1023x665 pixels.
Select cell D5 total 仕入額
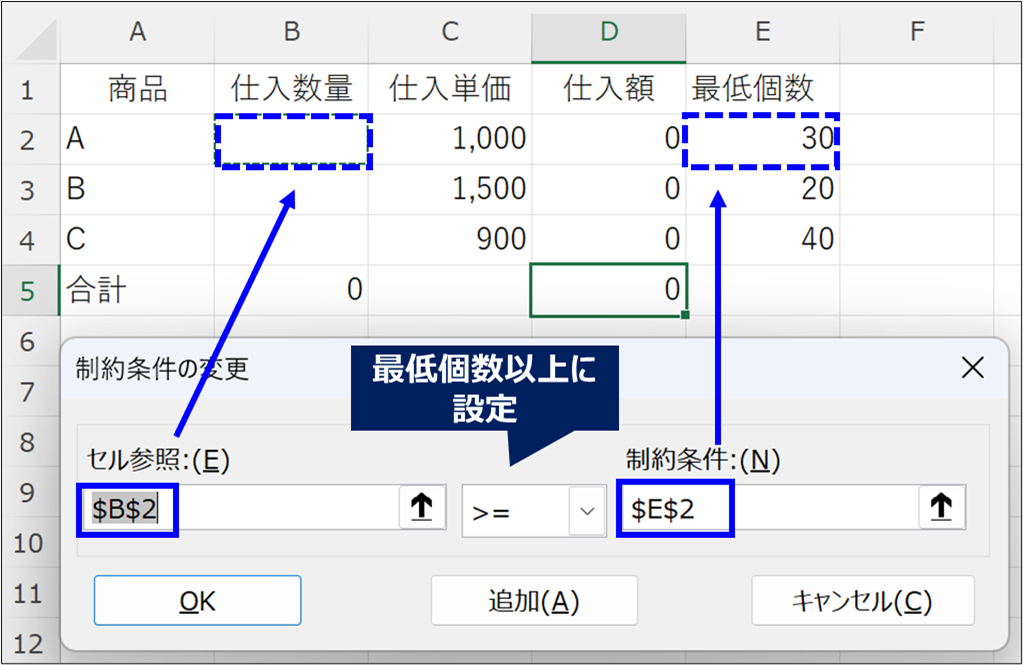(608, 291)
